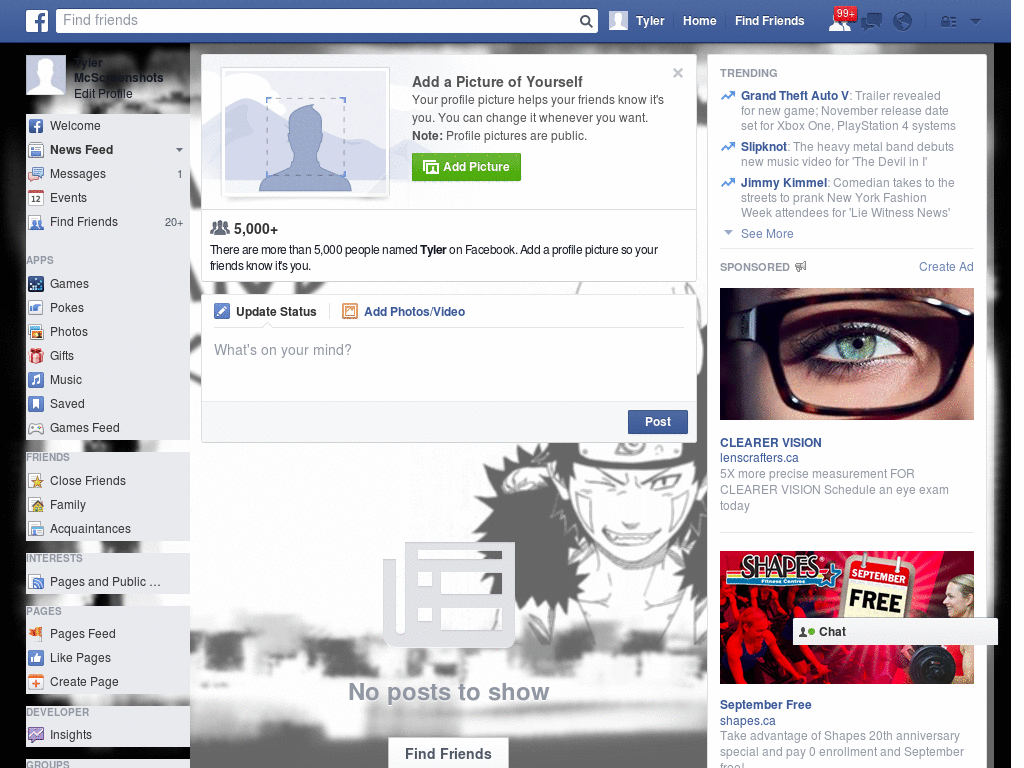Click the Close Friends star icon

tap(36, 481)
